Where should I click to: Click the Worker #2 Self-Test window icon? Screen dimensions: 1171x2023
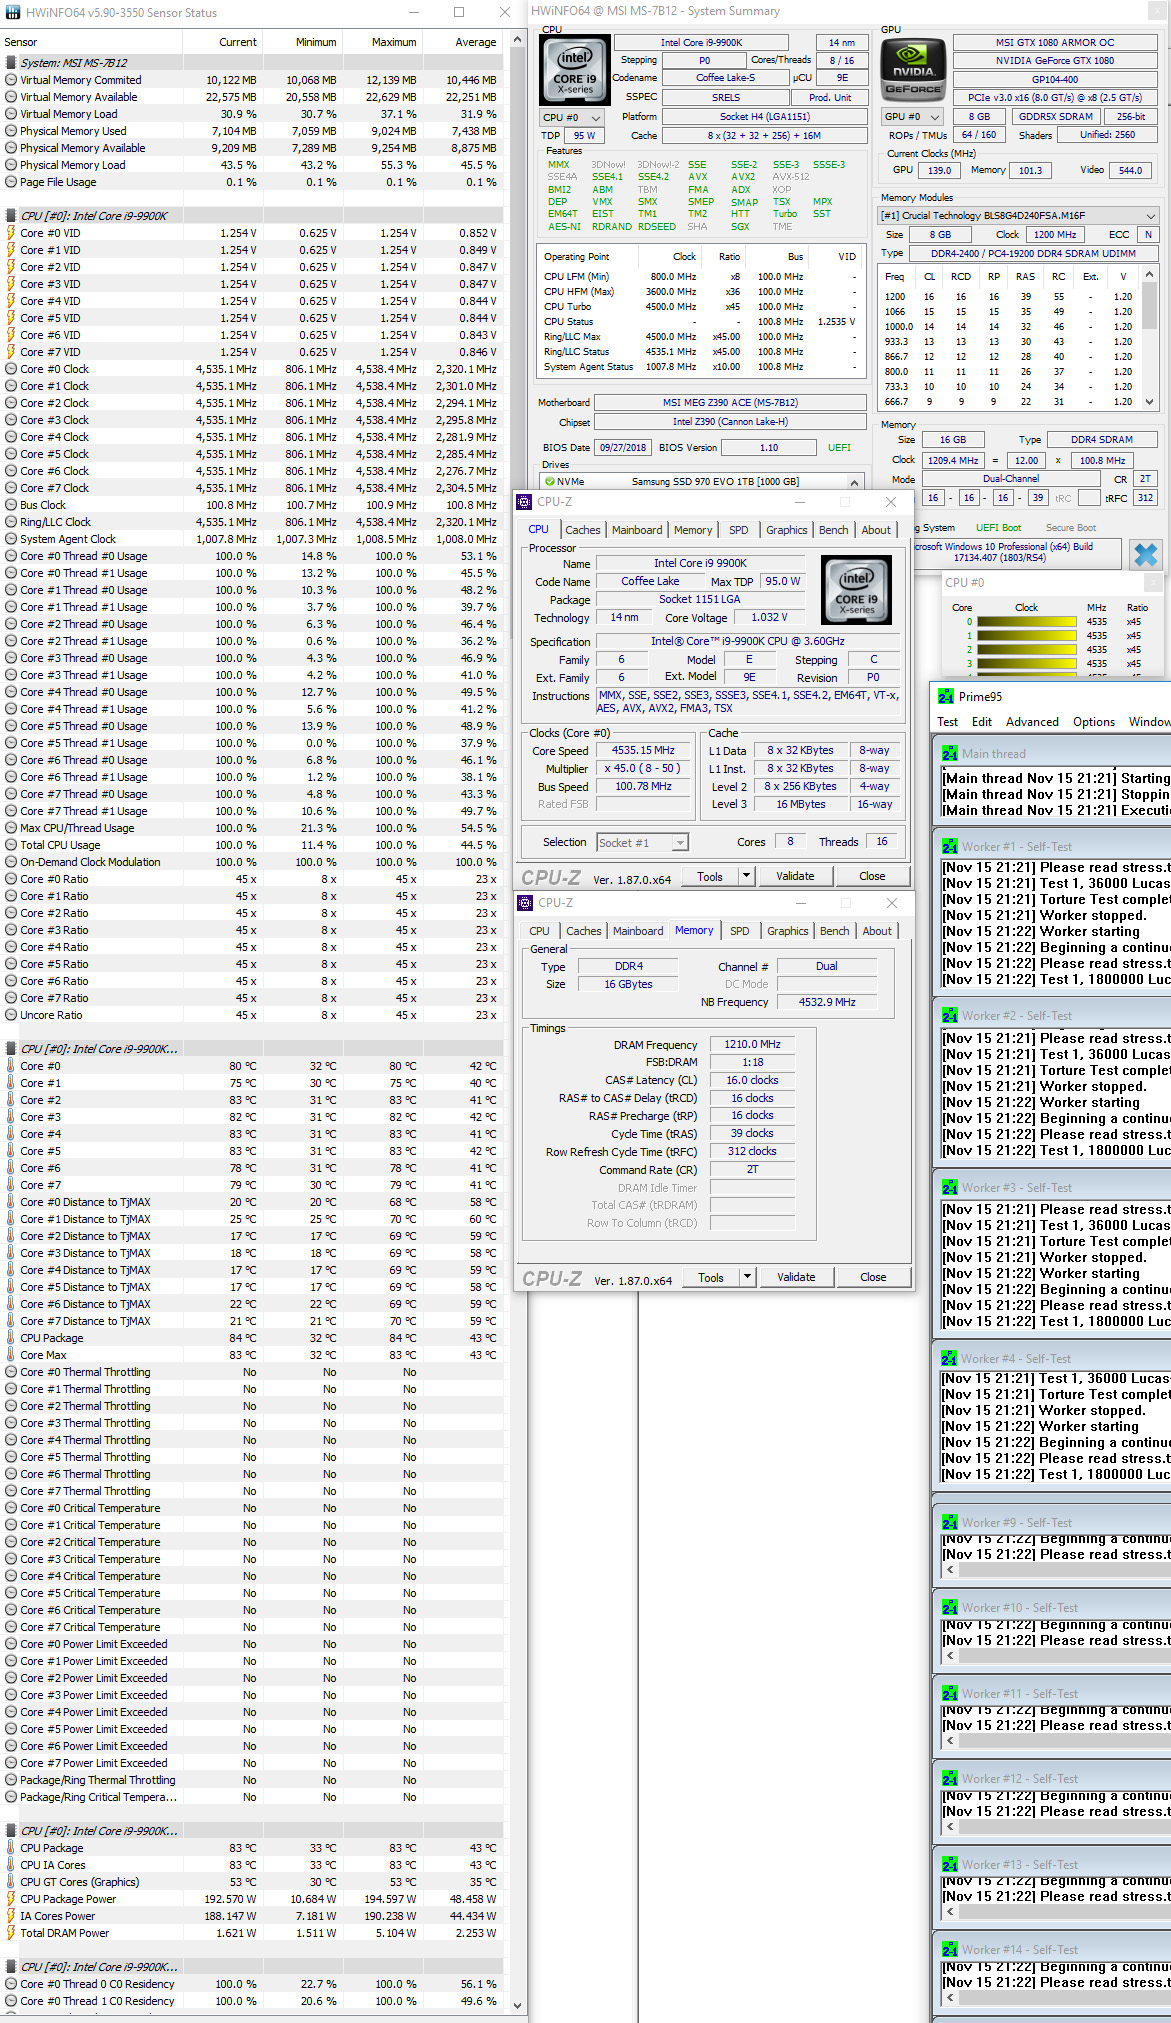point(949,1015)
